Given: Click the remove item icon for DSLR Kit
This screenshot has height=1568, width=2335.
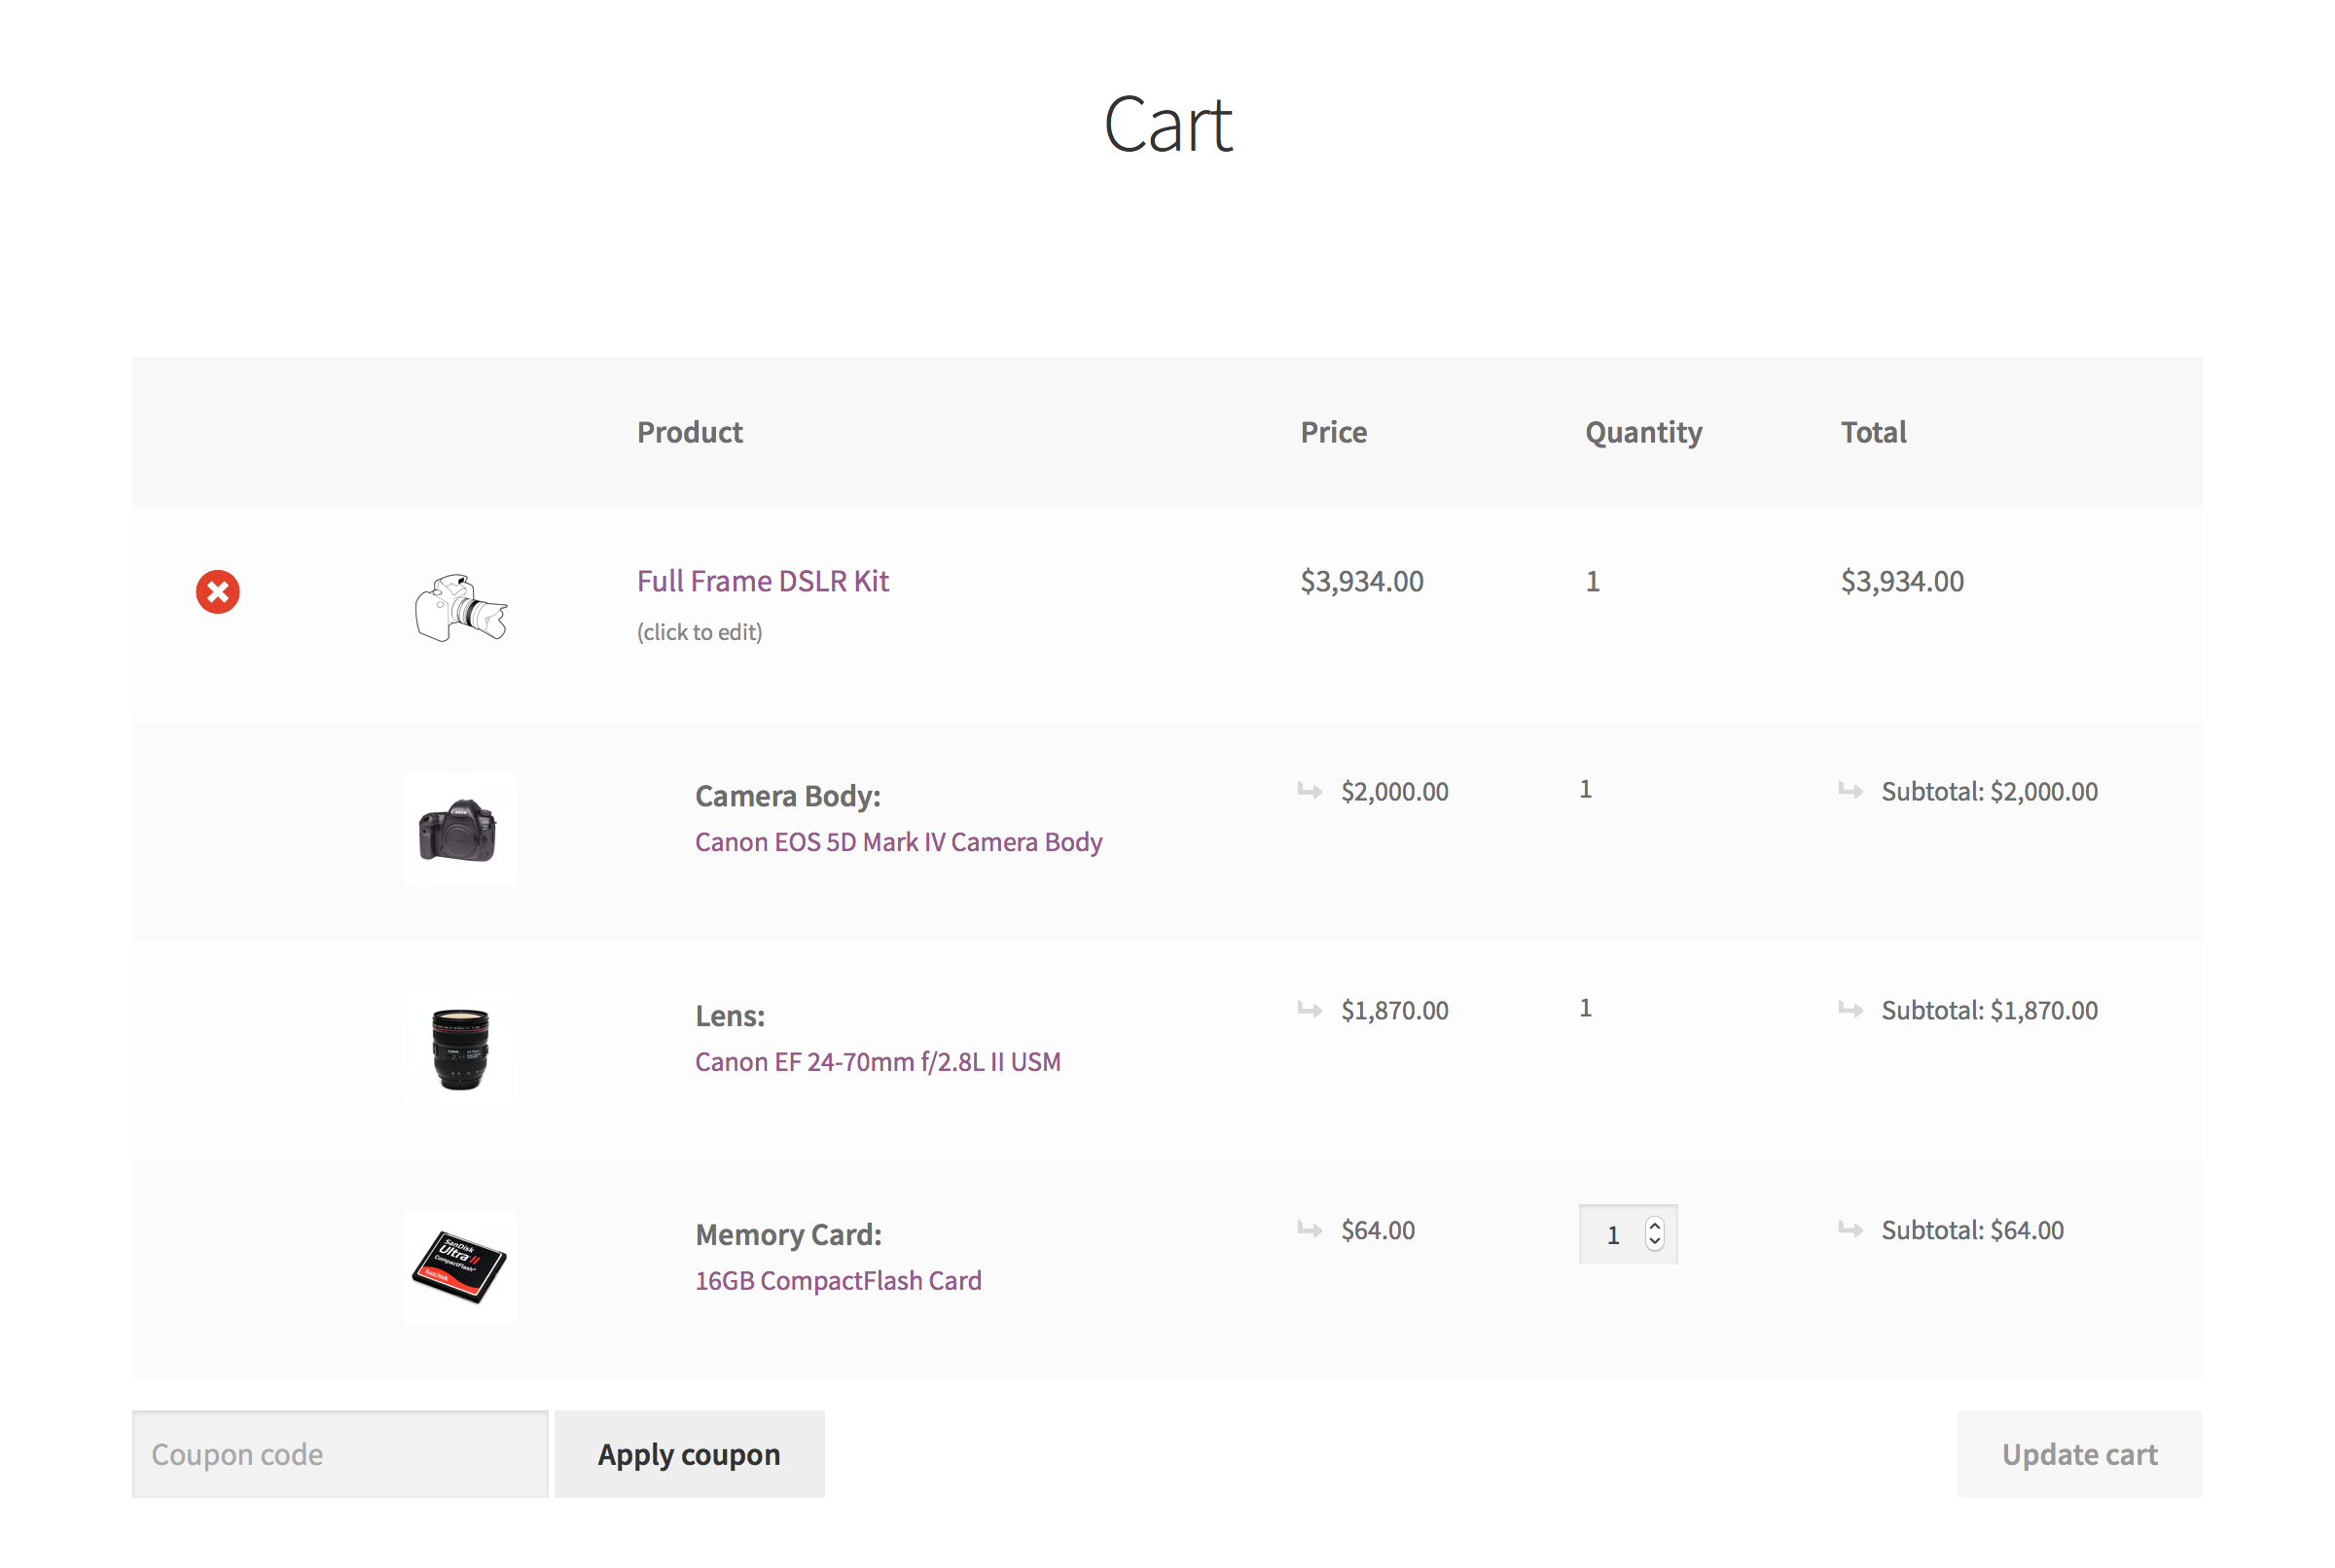Looking at the screenshot, I should (217, 589).
